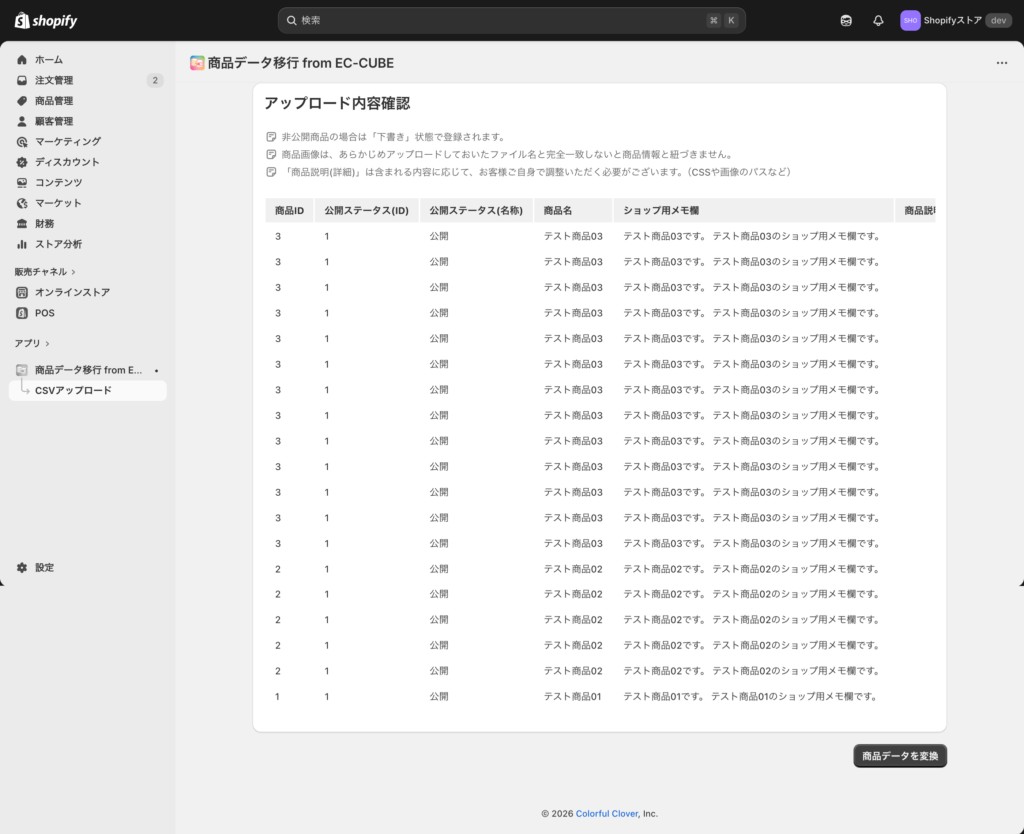Open the three-dot menu of app page
The width and height of the screenshot is (1024, 834).
(1001, 63)
